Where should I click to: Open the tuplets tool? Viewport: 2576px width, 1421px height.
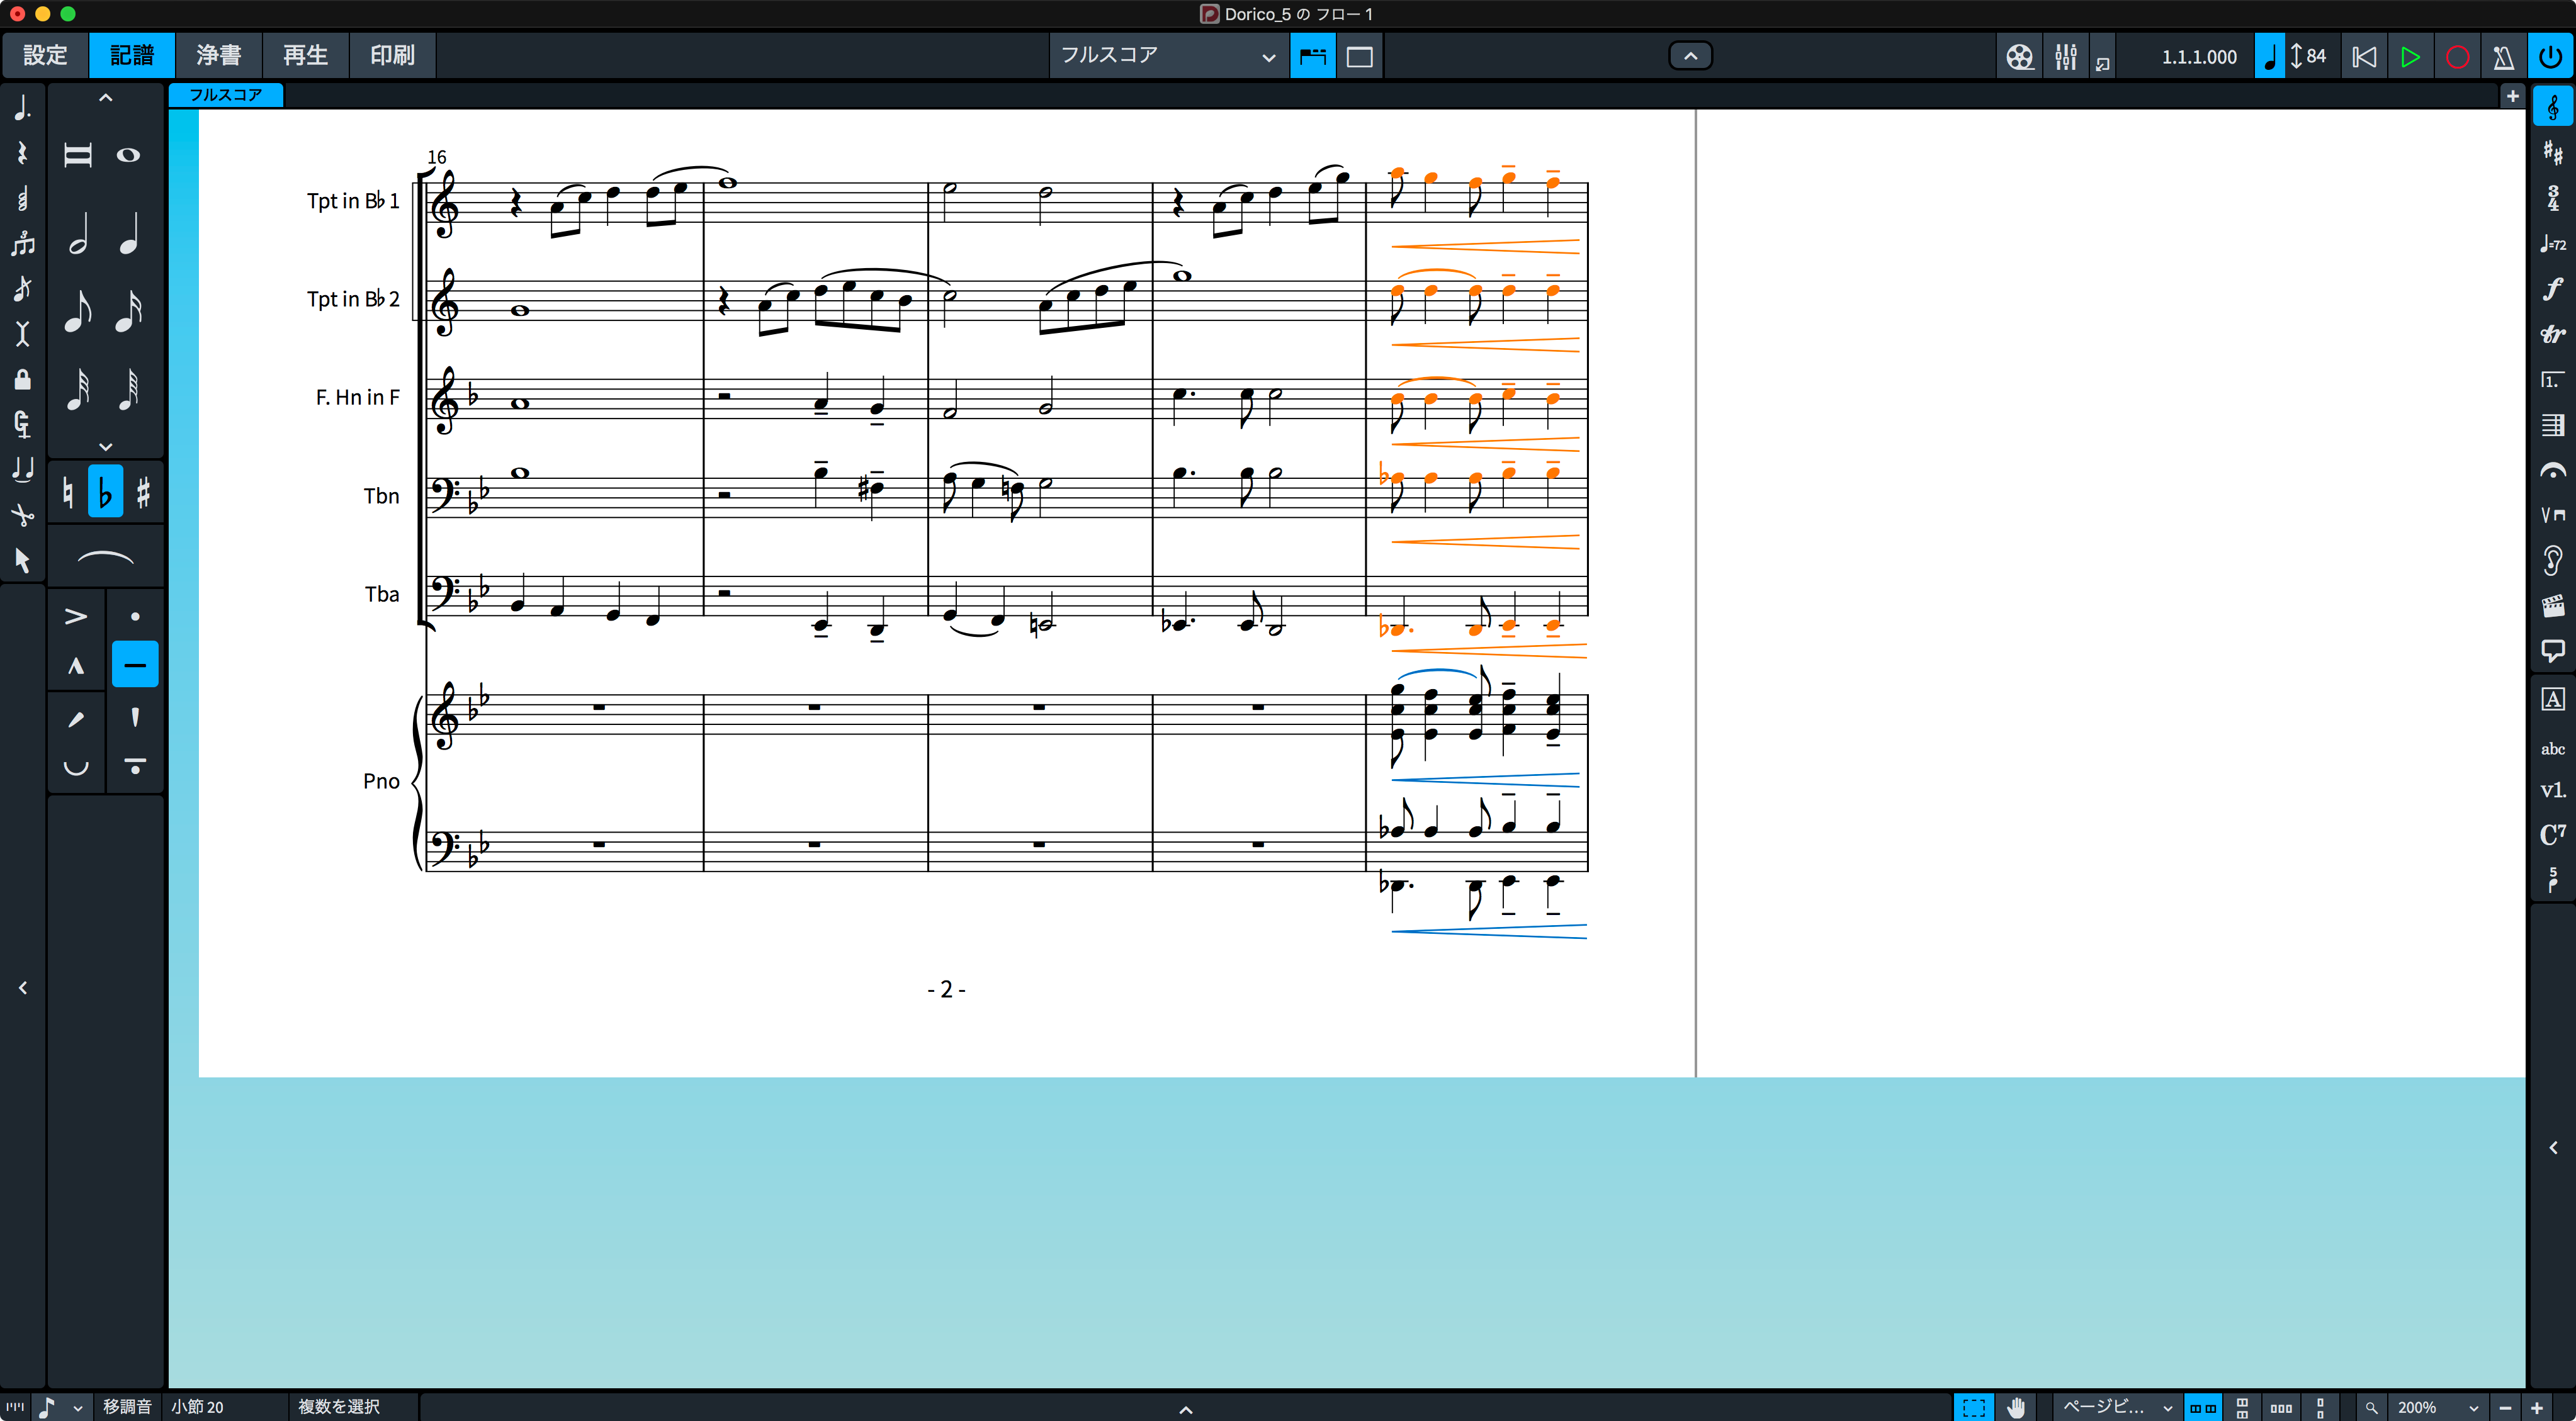22,243
